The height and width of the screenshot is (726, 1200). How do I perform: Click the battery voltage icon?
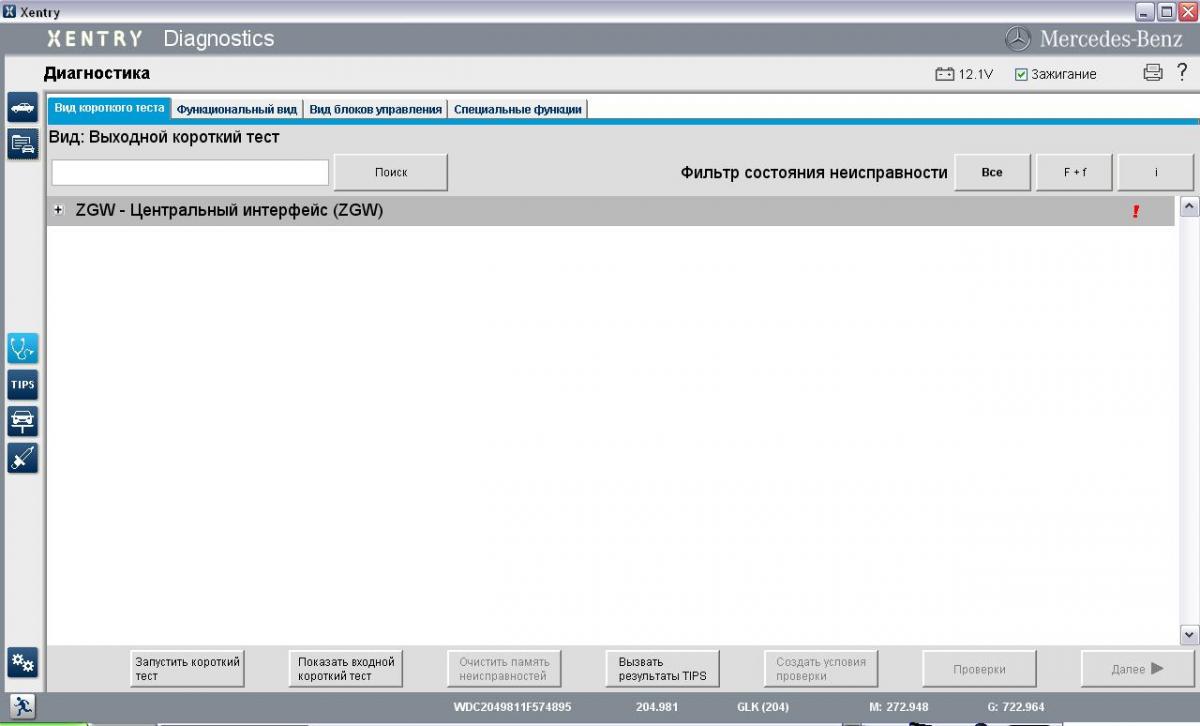[x=944, y=74]
